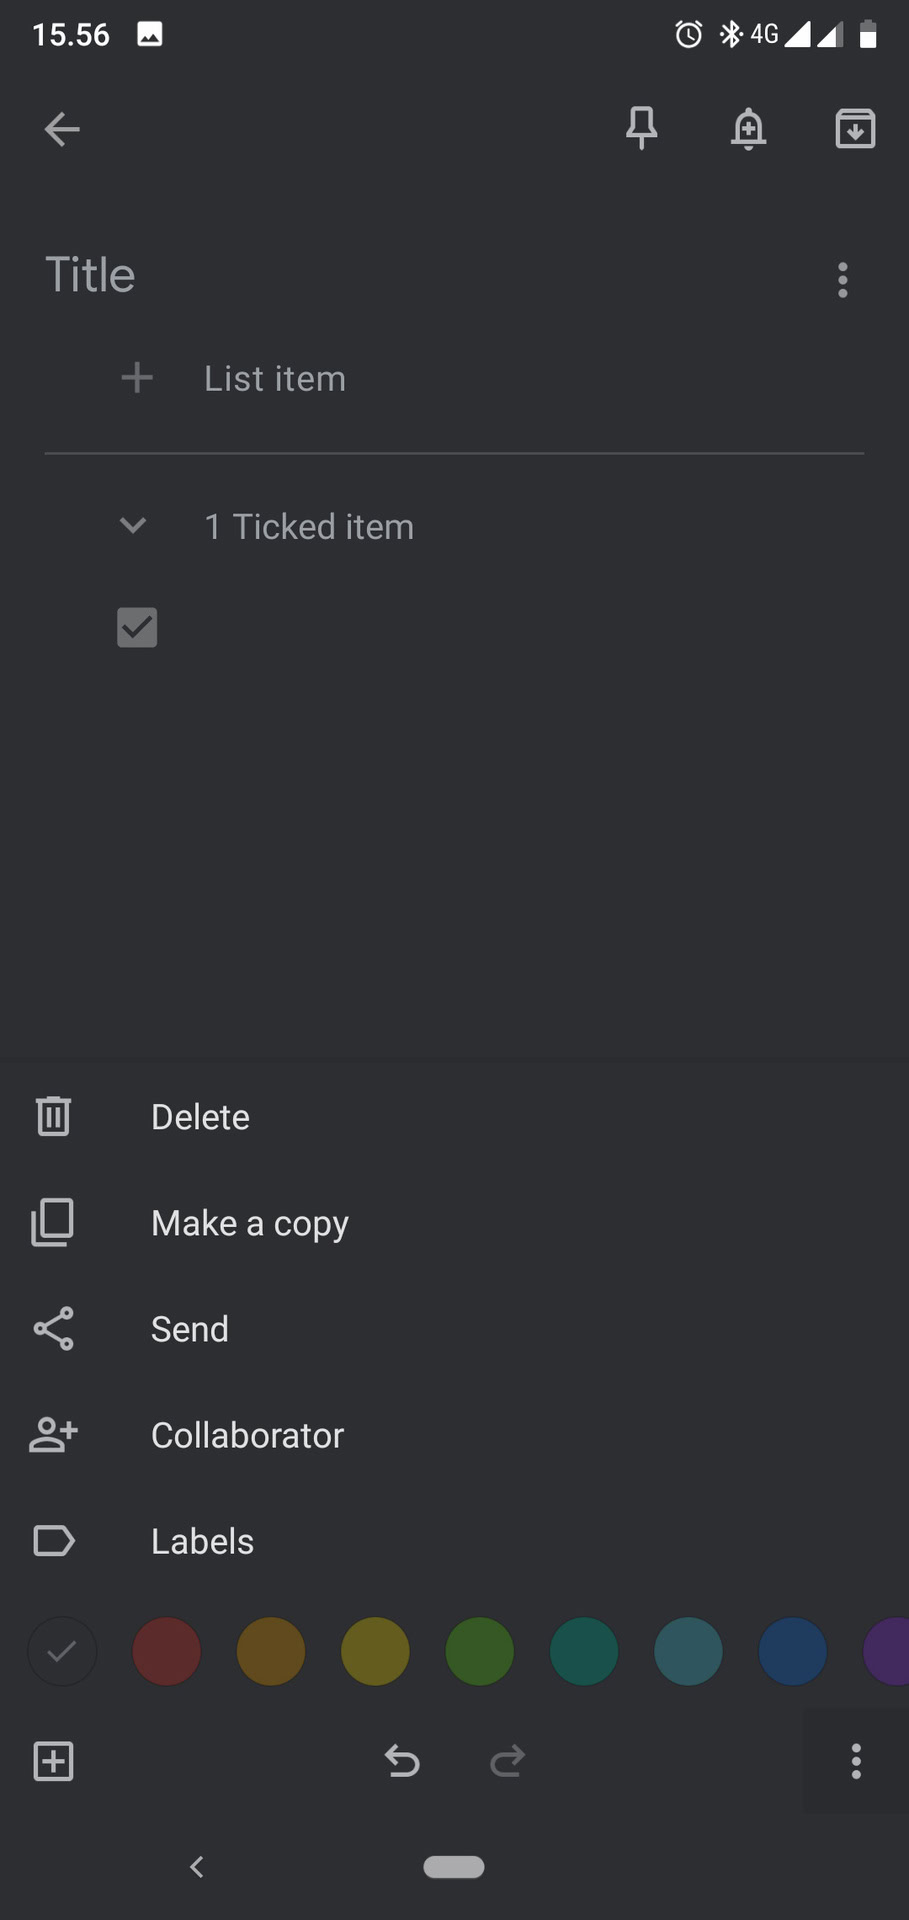This screenshot has width=909, height=1920.
Task: Select the default no-color swatch
Action: [x=62, y=1651]
